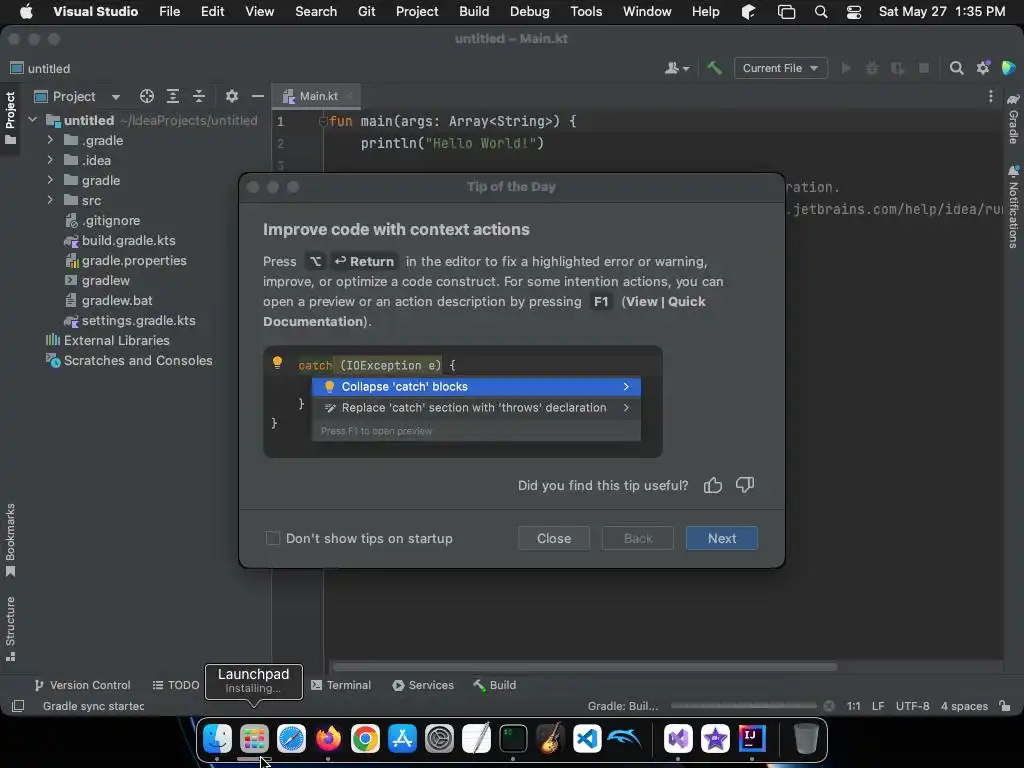
Task: Open Launchpad from the Dock
Action: click(254, 738)
